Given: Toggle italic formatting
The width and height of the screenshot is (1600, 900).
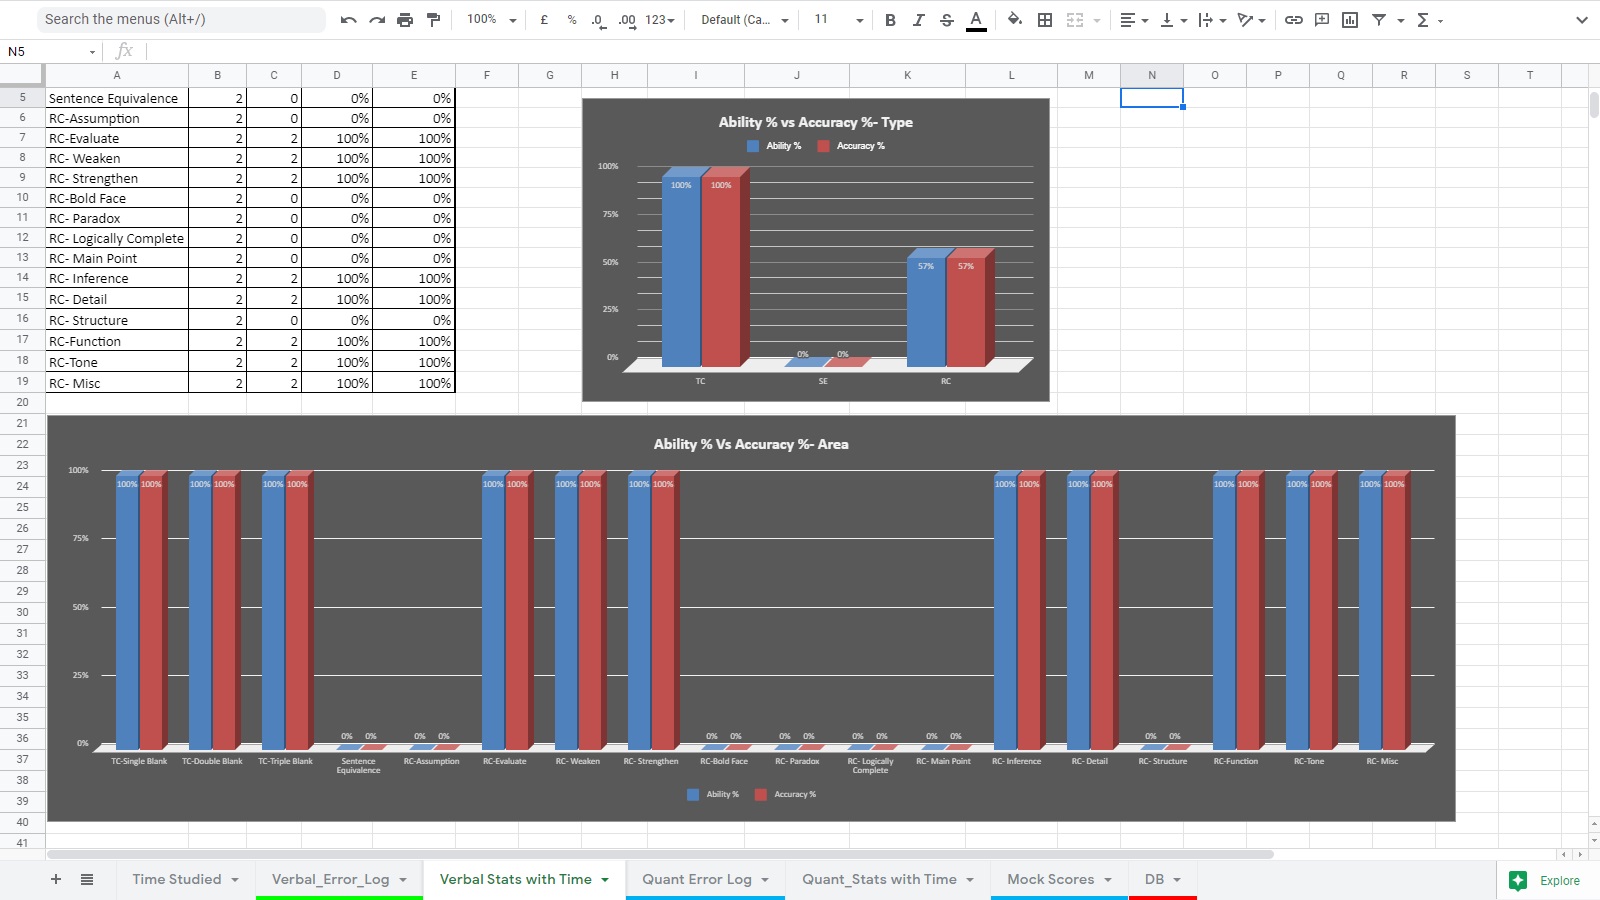Looking at the screenshot, I should coord(918,20).
